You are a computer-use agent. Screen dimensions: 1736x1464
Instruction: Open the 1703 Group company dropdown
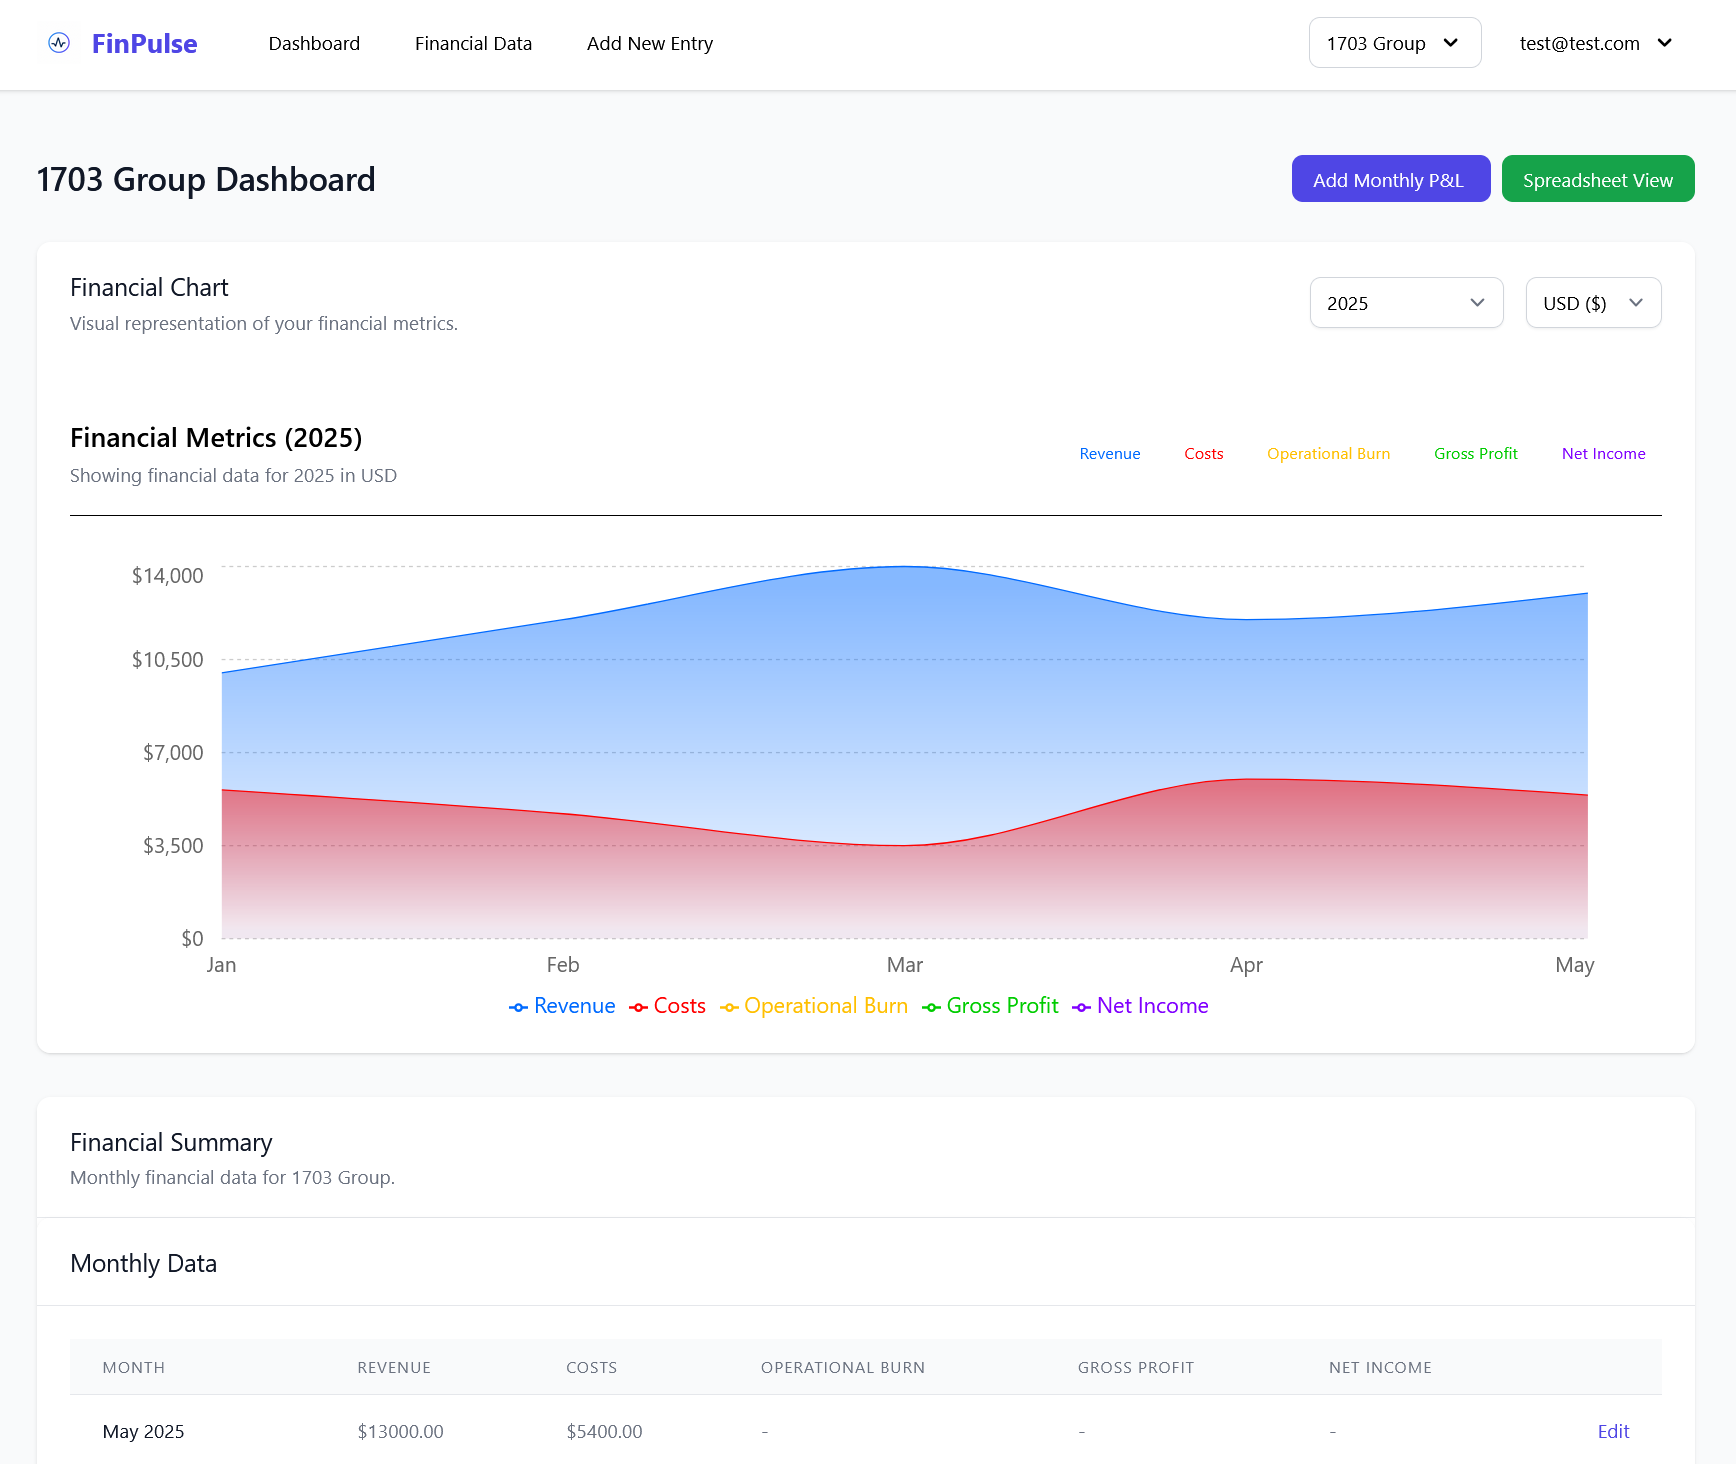(x=1394, y=43)
